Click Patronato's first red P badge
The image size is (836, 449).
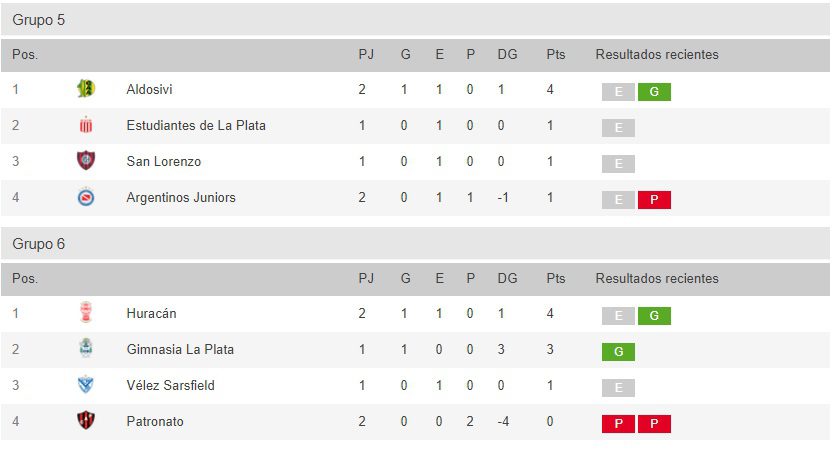(x=618, y=424)
